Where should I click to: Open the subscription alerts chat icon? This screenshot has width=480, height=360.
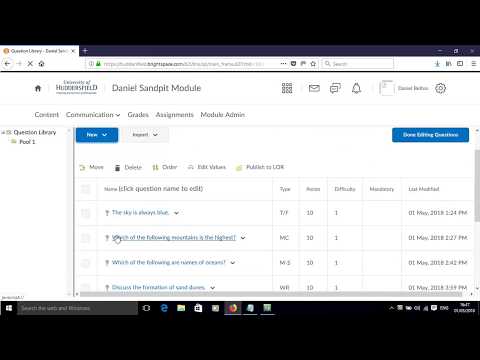tap(335, 88)
